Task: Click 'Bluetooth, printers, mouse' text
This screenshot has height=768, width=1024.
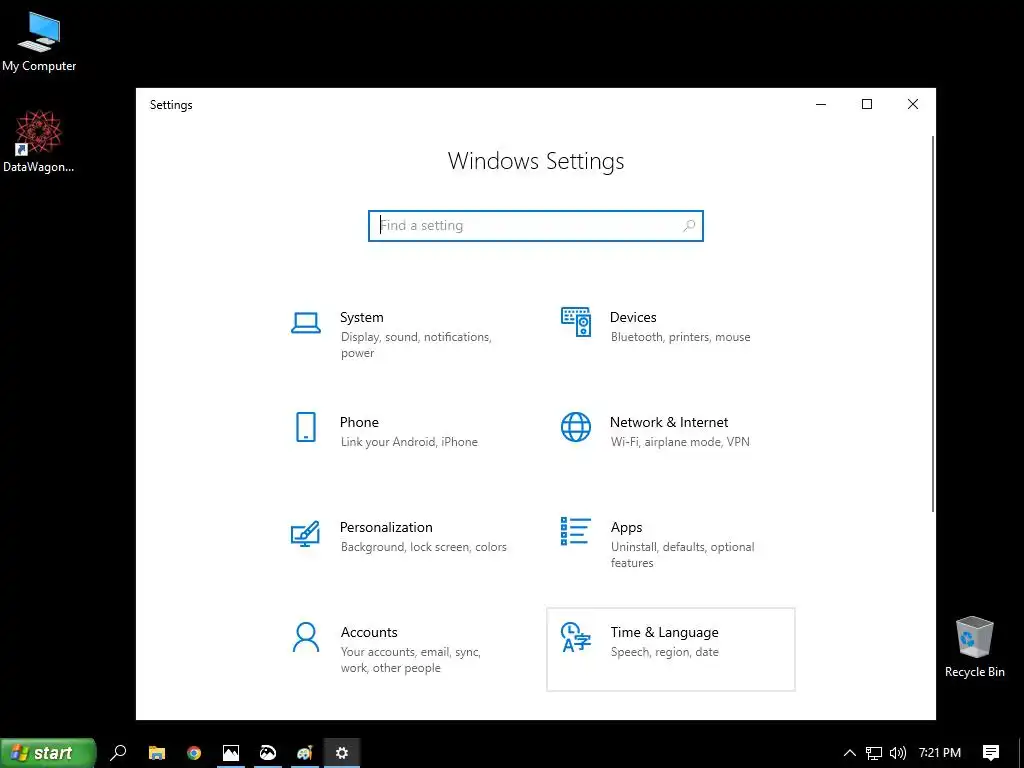Action: [x=680, y=337]
